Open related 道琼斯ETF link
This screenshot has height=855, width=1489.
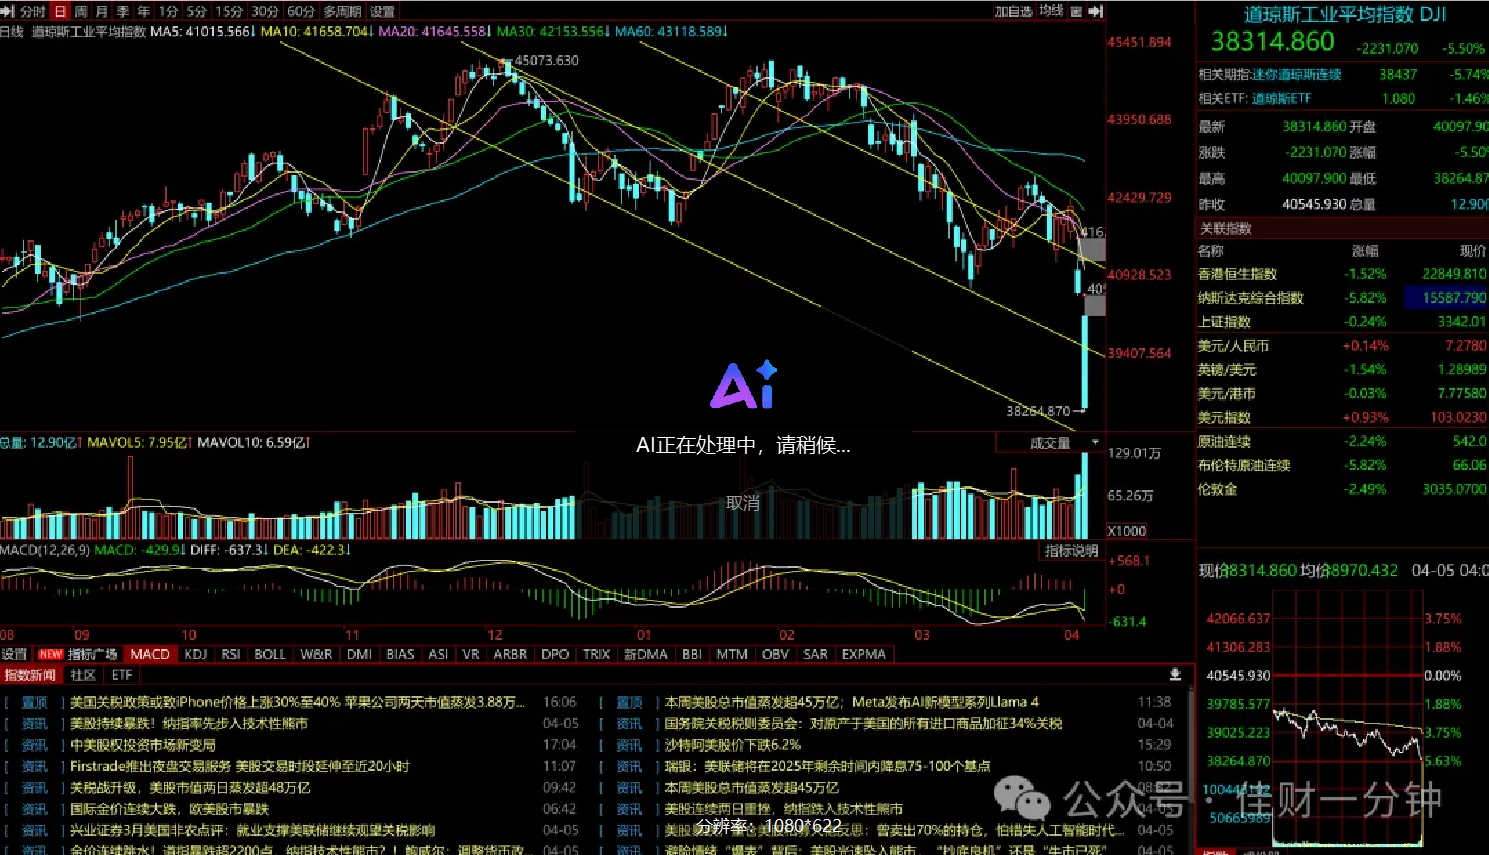pyautogui.click(x=1281, y=98)
